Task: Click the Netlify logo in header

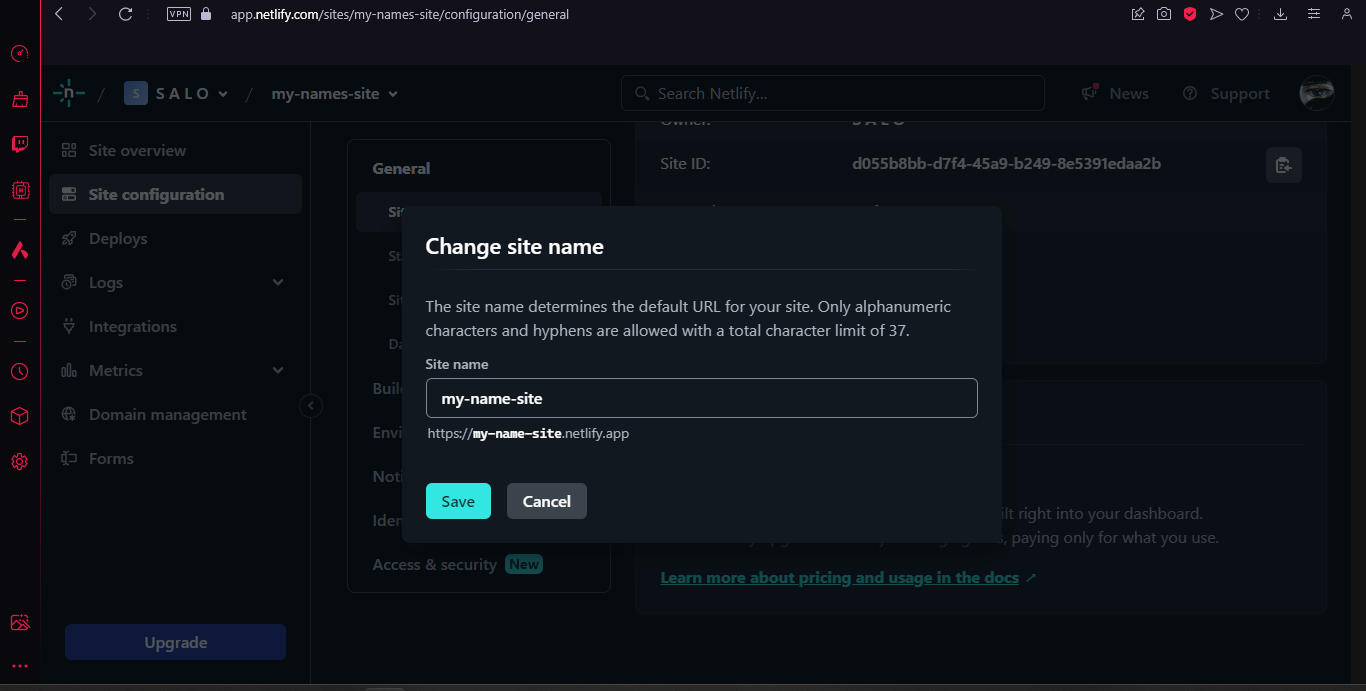Action: [x=69, y=93]
